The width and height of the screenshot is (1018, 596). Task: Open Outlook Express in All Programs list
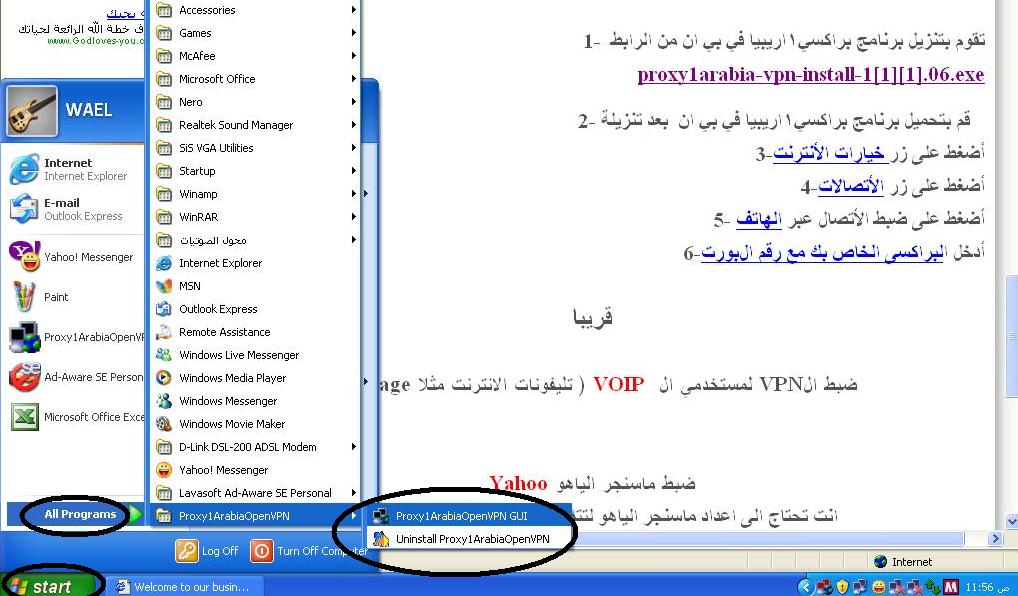point(164,309)
